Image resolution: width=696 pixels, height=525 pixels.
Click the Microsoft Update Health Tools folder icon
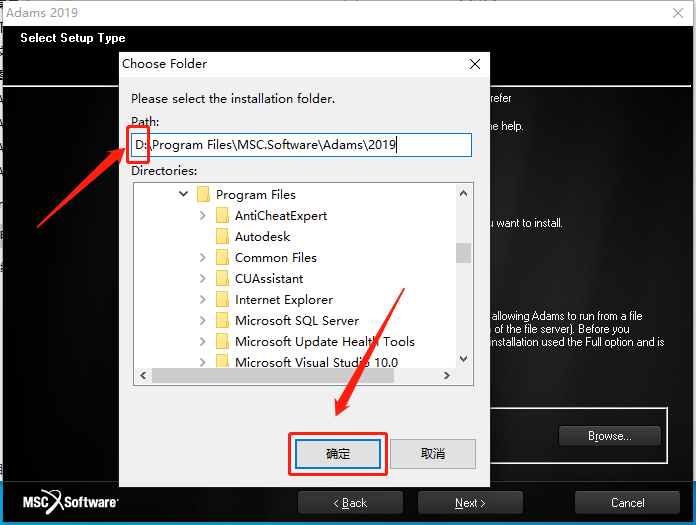pyautogui.click(x=222, y=341)
